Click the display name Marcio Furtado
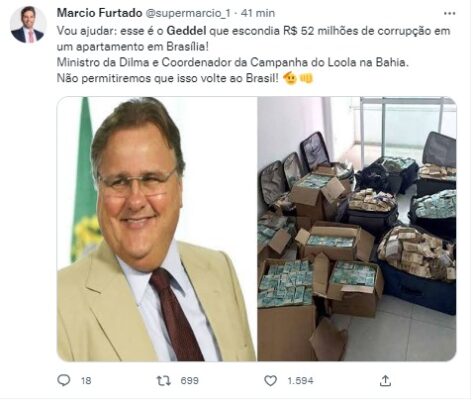 coord(99,13)
